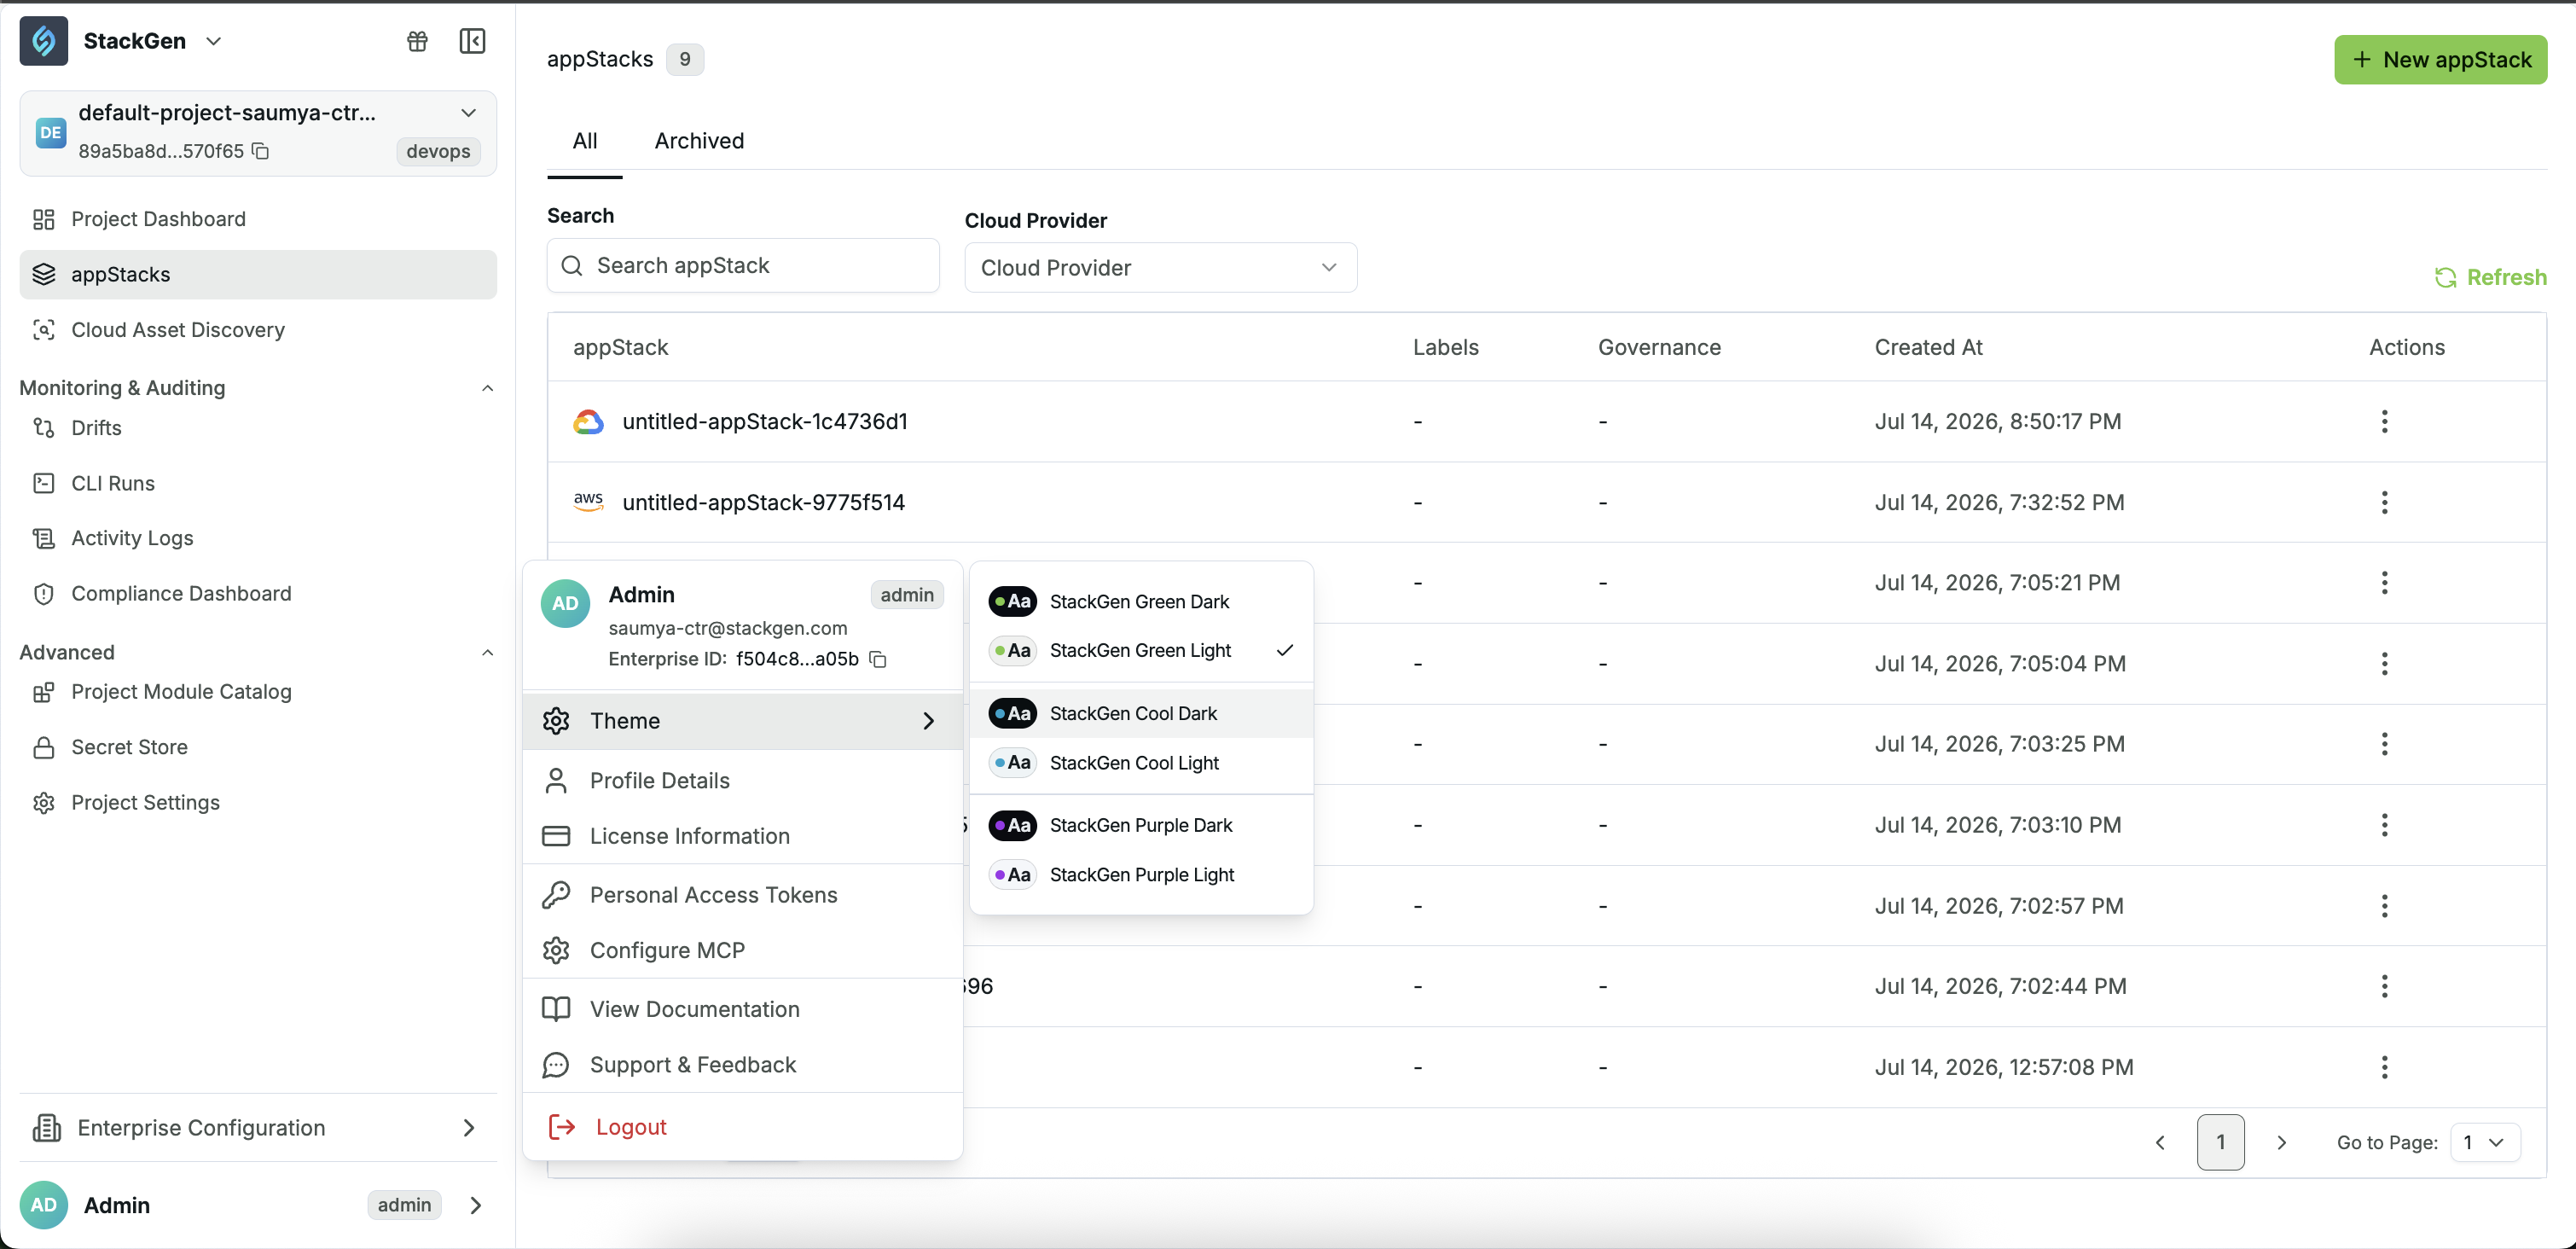Open actions menu for untitled-appStack-1c4736d1

click(x=2384, y=421)
